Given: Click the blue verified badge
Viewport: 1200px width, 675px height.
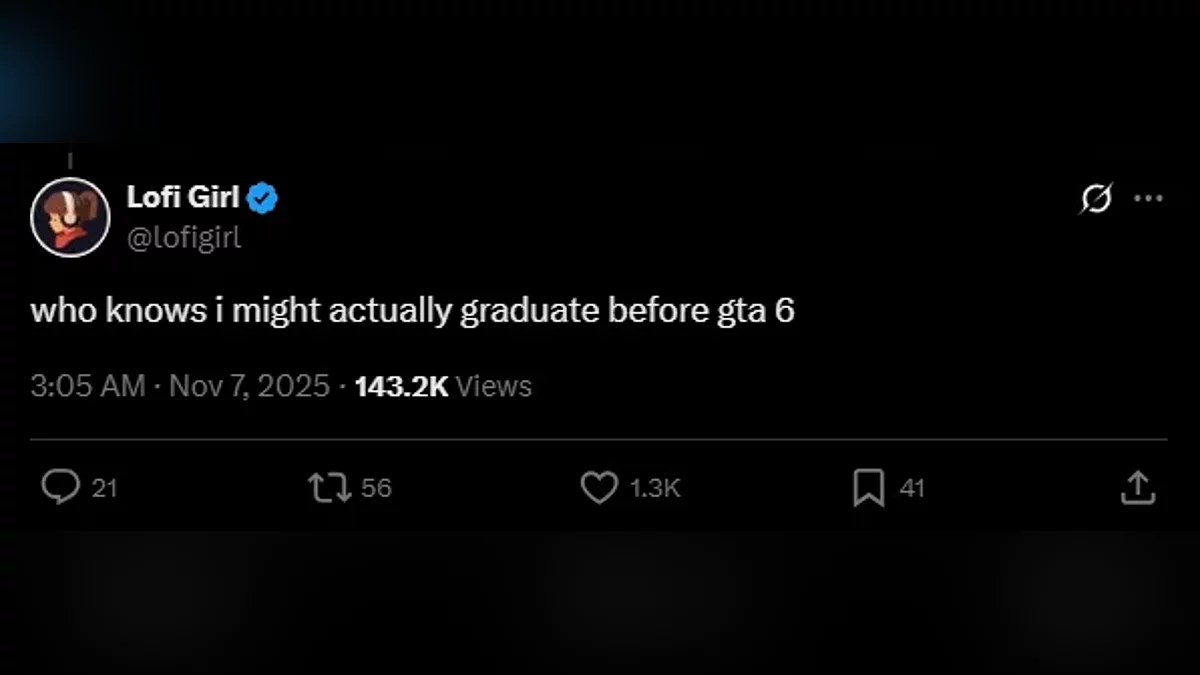Looking at the screenshot, I should tap(263, 199).
